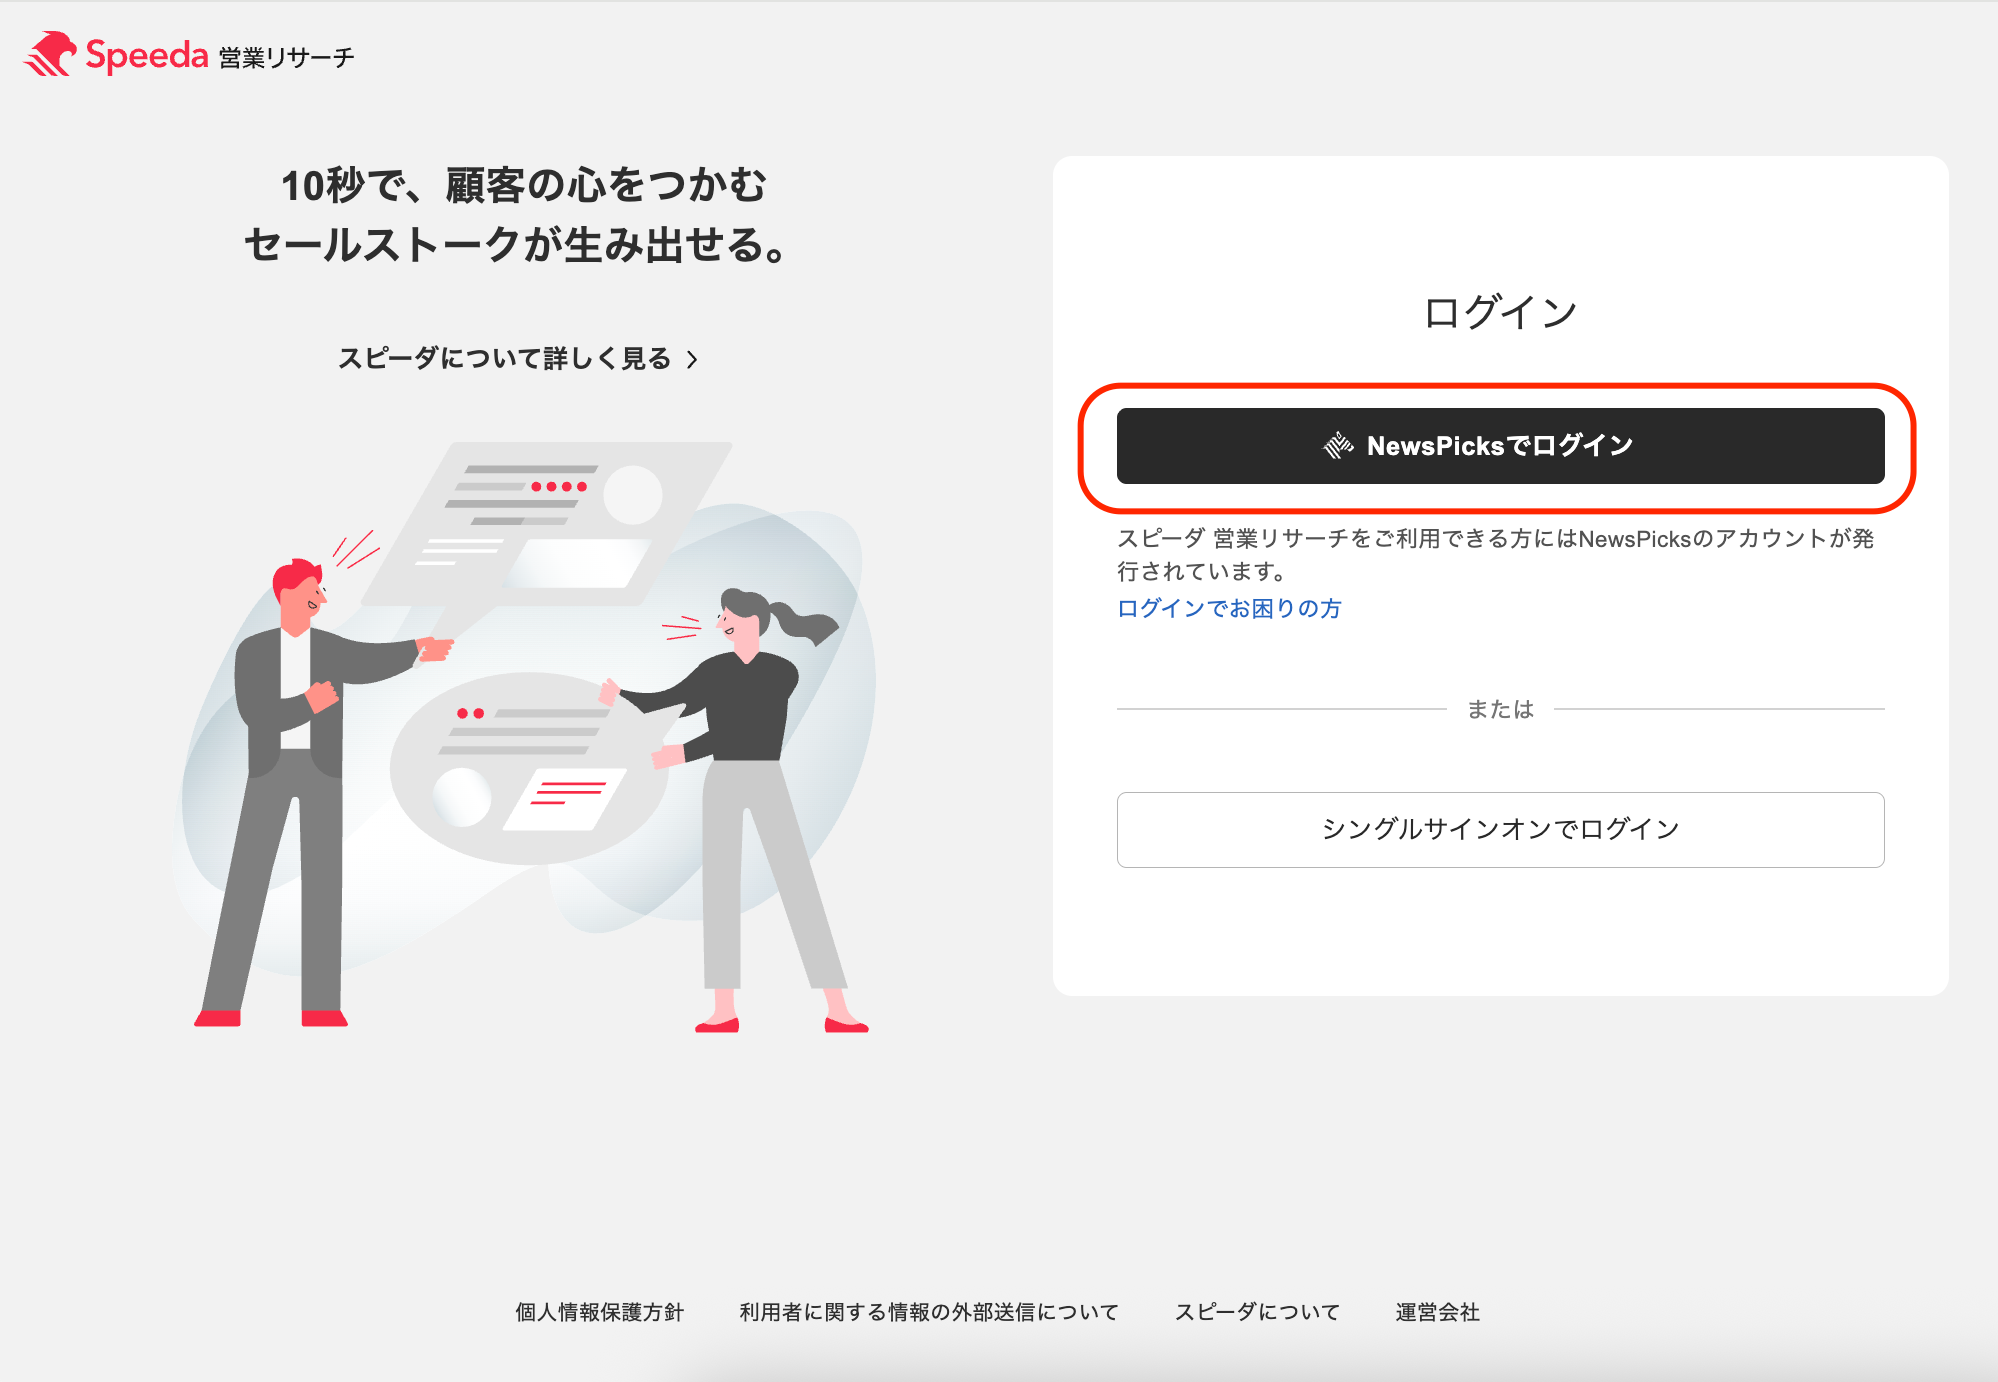The height and width of the screenshot is (1382, 1998).
Task: Click the lower oval speech bubble illustration
Action: coord(530,768)
